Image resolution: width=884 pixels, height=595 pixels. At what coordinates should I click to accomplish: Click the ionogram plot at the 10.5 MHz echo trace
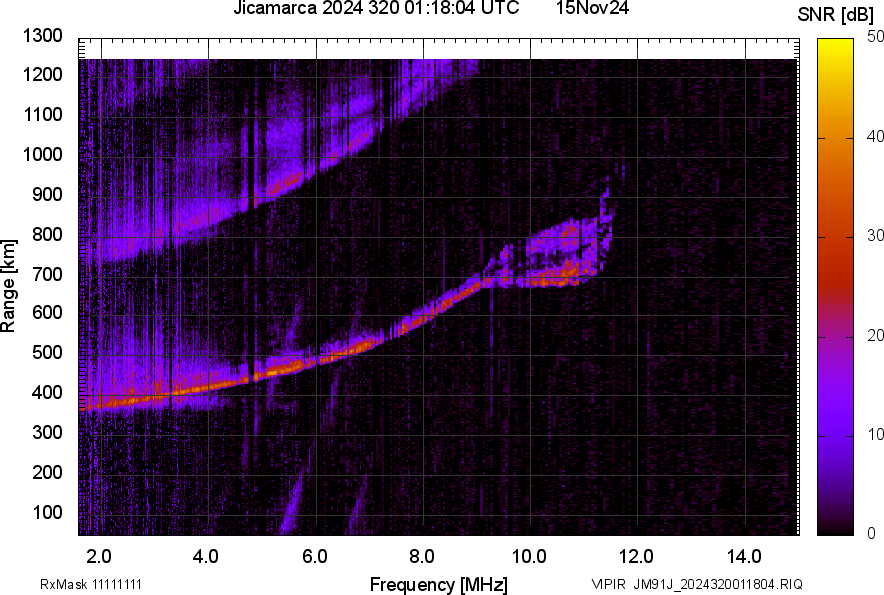point(557,279)
